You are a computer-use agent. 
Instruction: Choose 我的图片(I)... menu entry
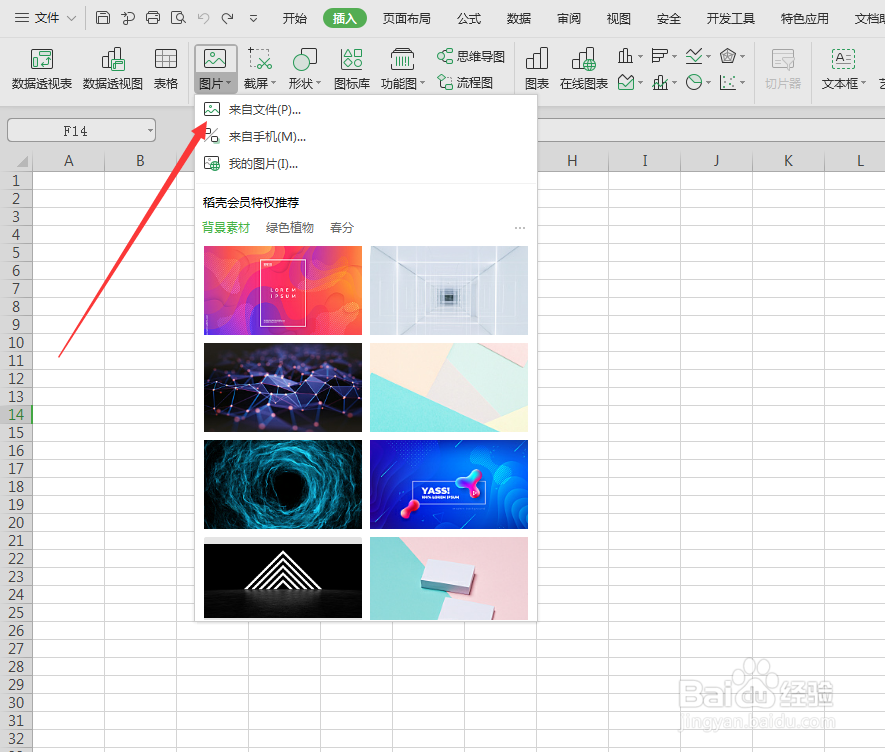click(366, 164)
